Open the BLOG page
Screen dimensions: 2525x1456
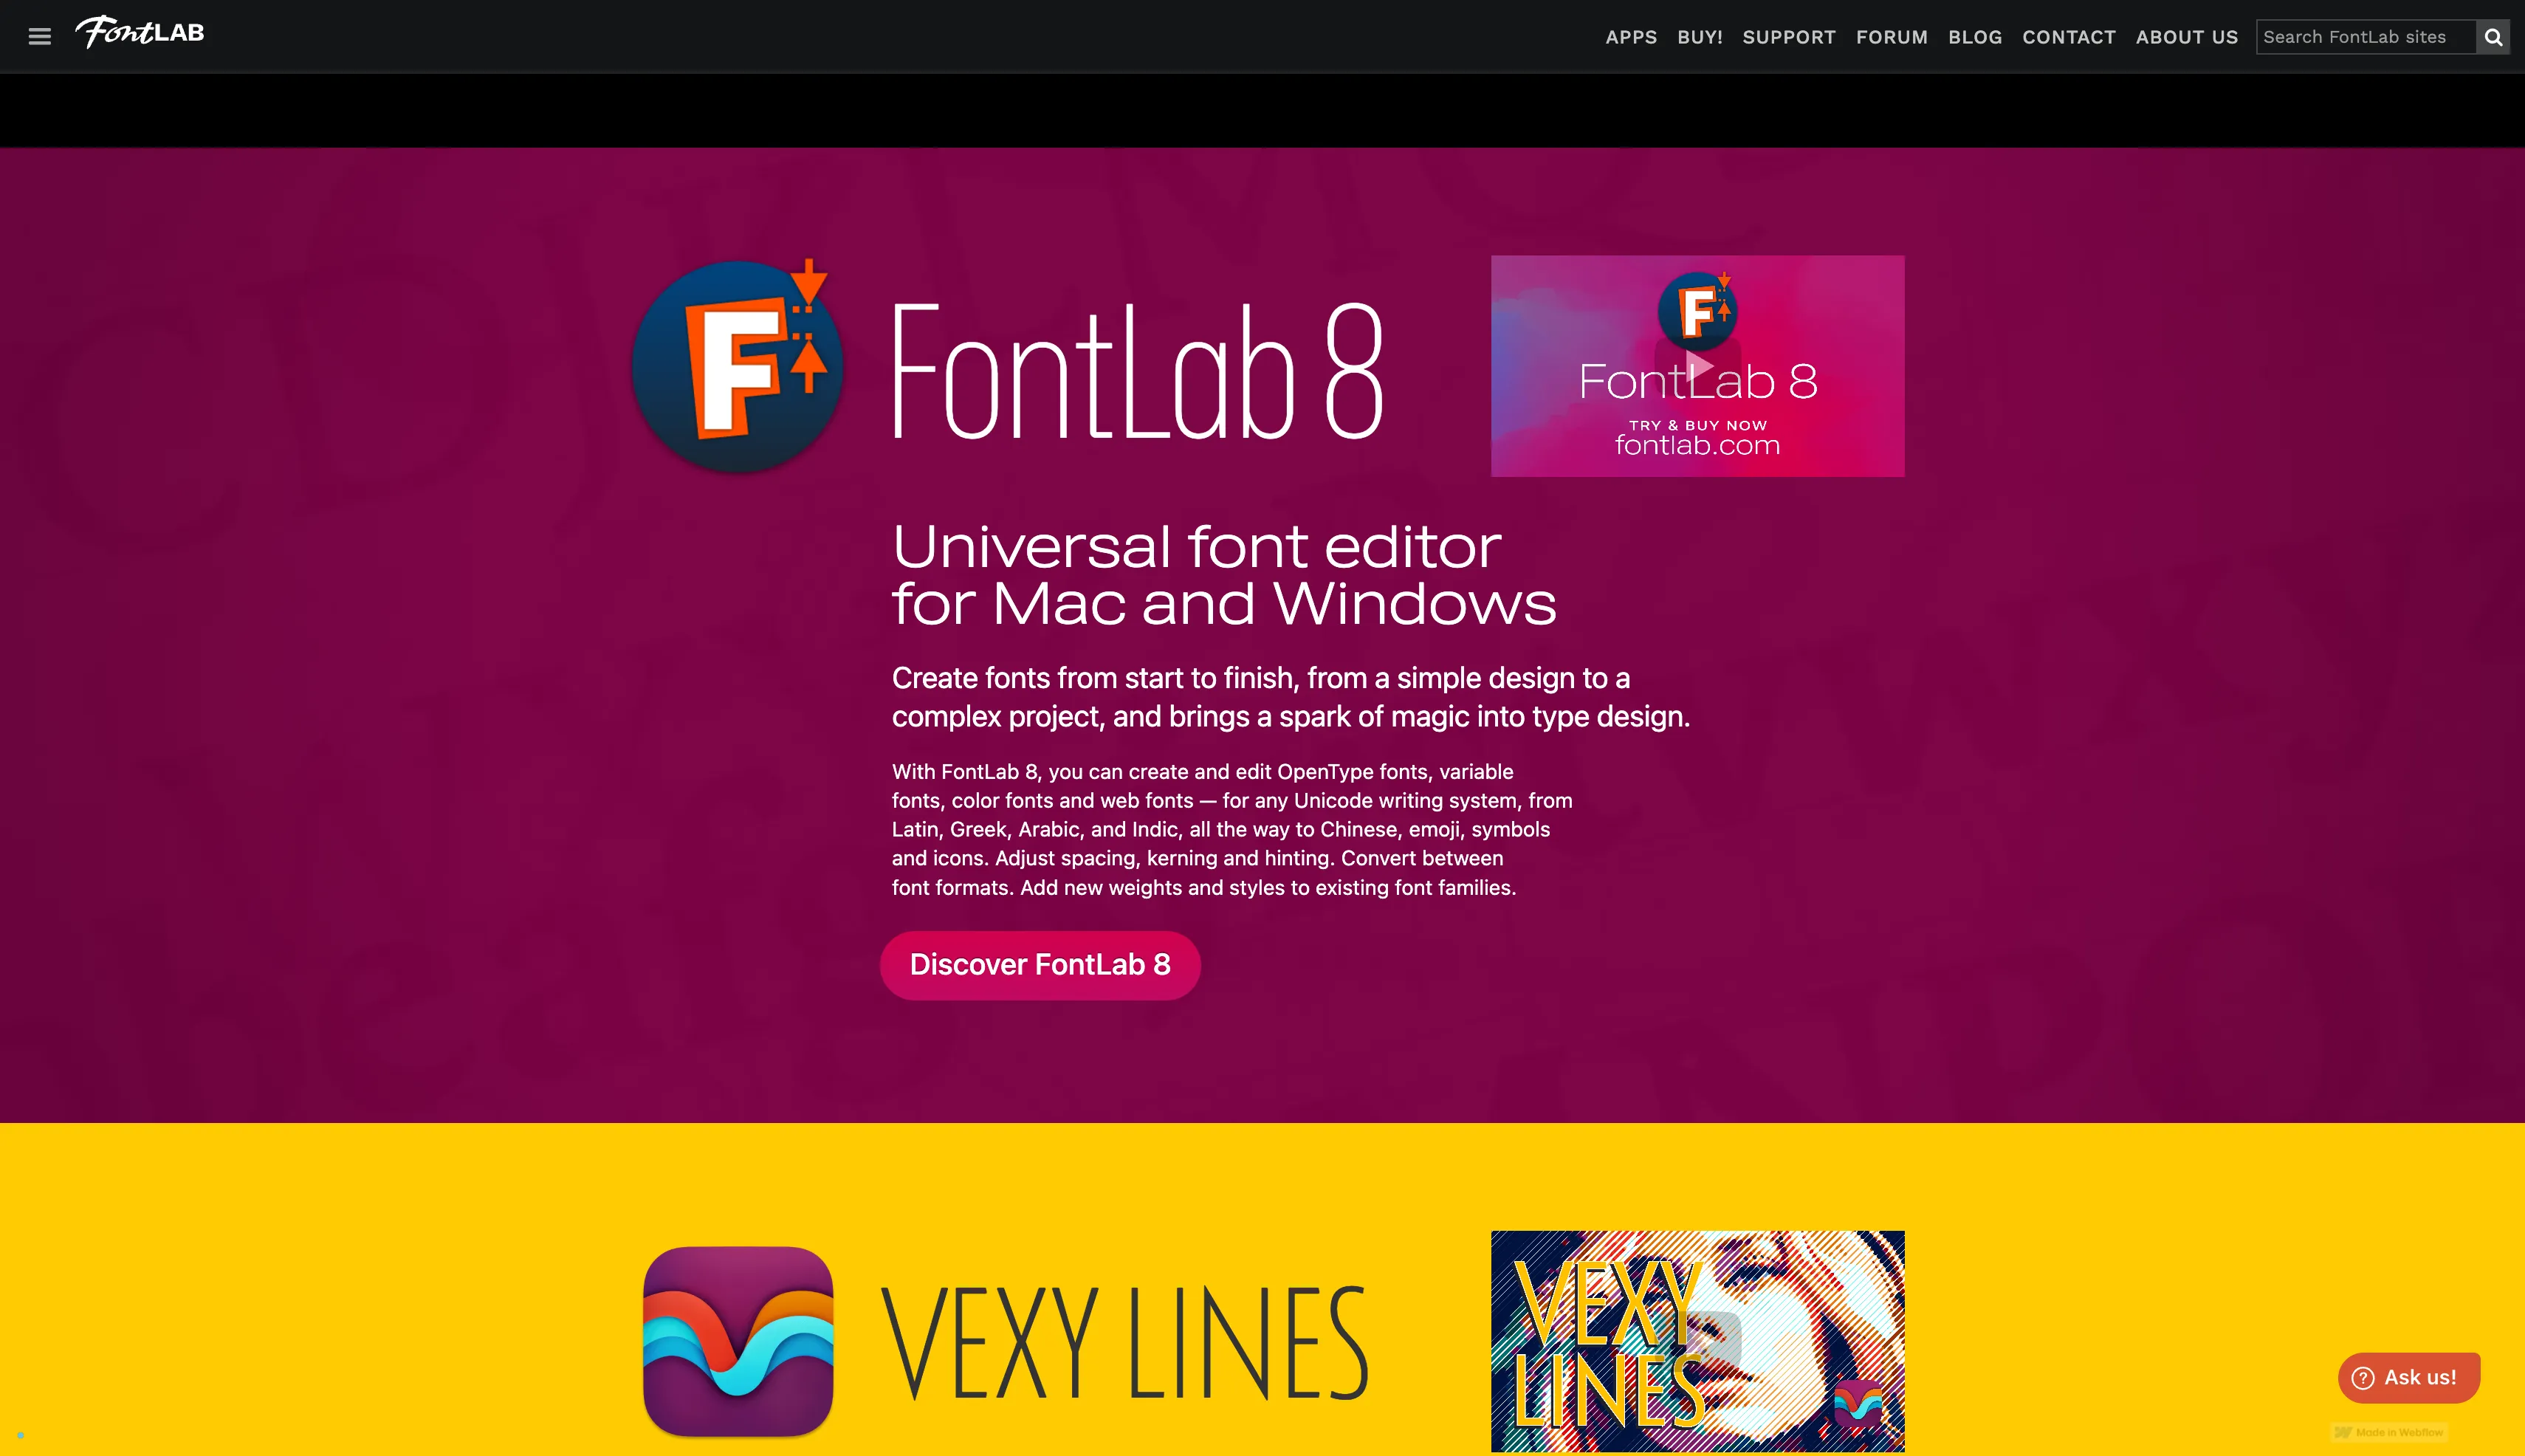click(1975, 37)
